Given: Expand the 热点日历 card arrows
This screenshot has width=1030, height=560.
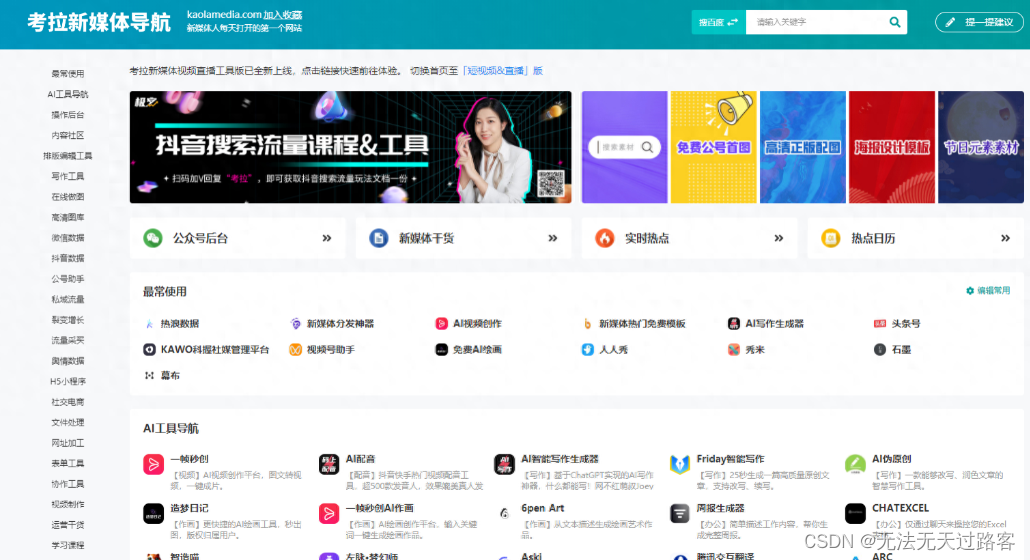Looking at the screenshot, I should tap(1005, 238).
